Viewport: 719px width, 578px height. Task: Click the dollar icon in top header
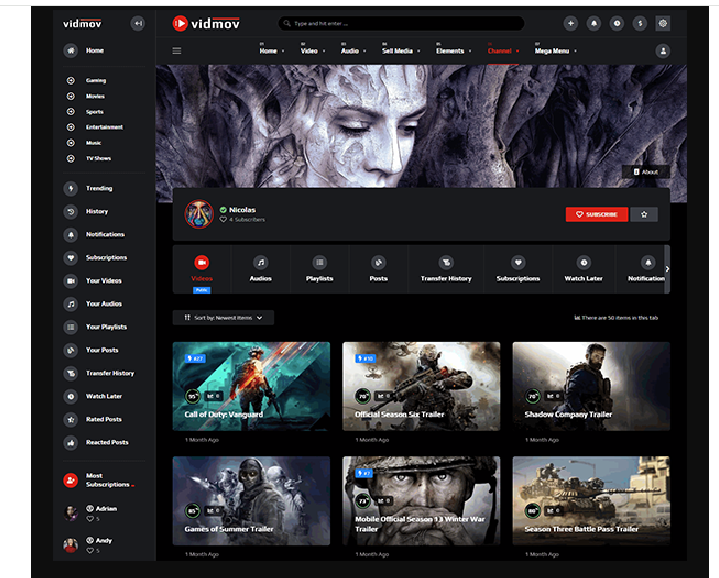tap(640, 23)
